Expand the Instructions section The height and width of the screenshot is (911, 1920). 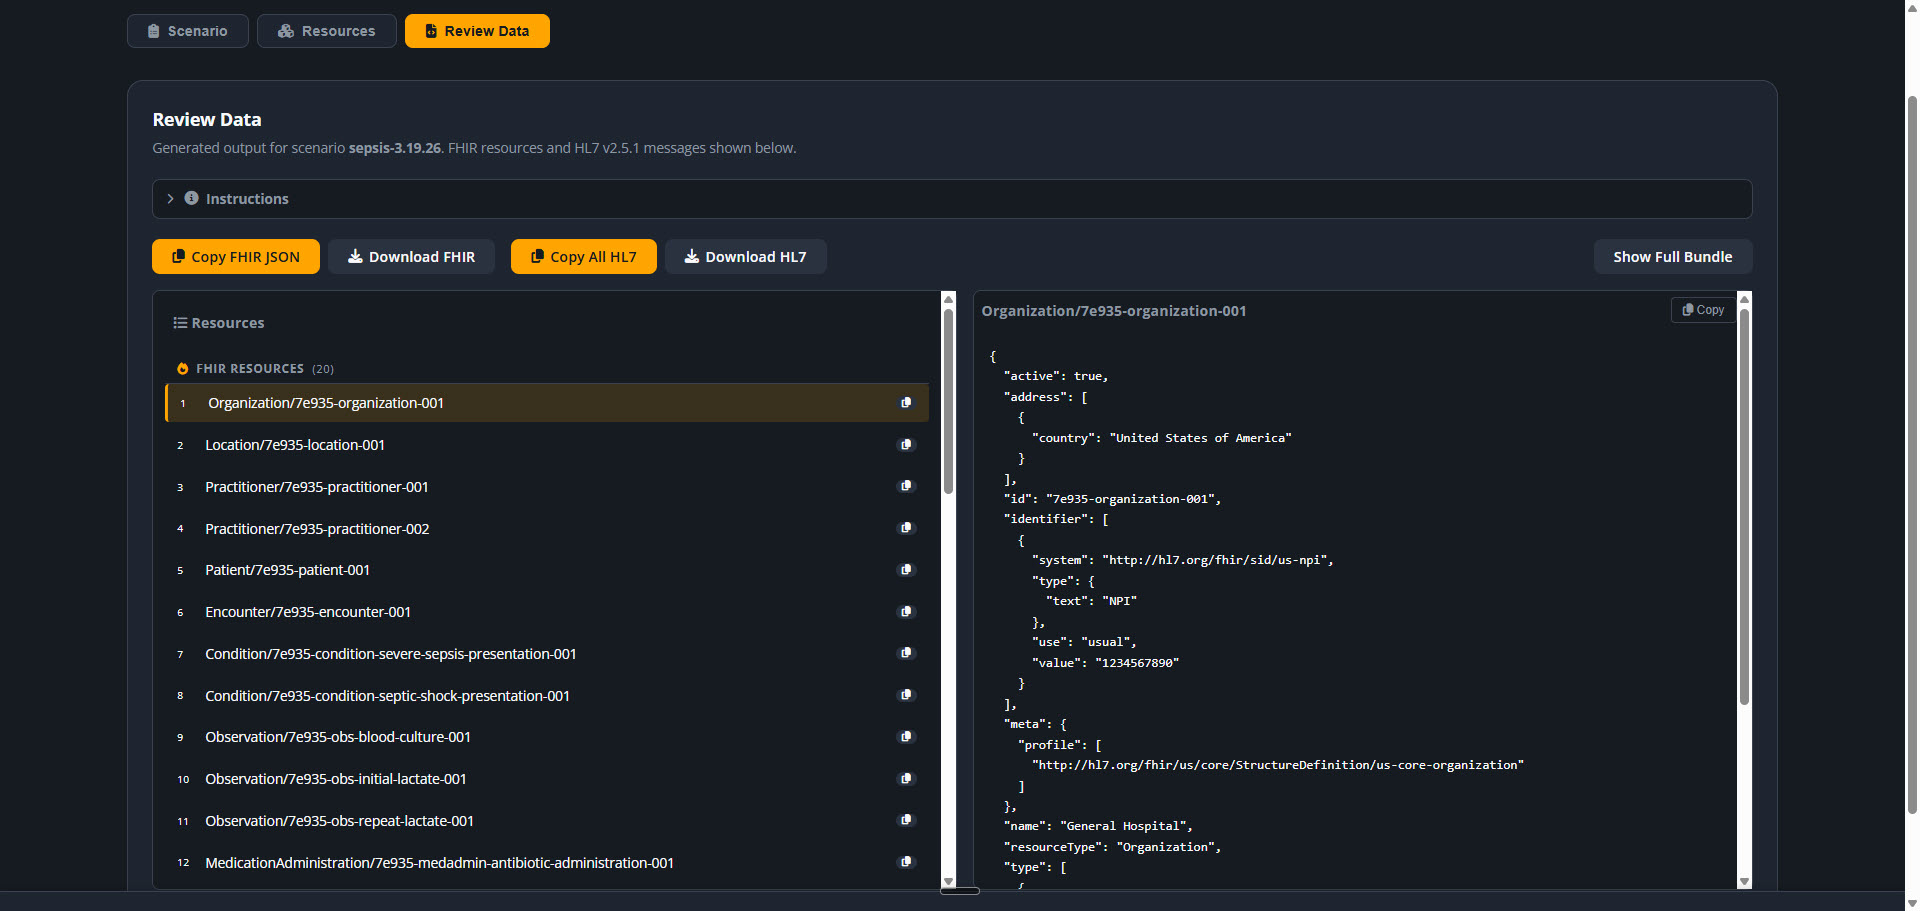click(951, 199)
